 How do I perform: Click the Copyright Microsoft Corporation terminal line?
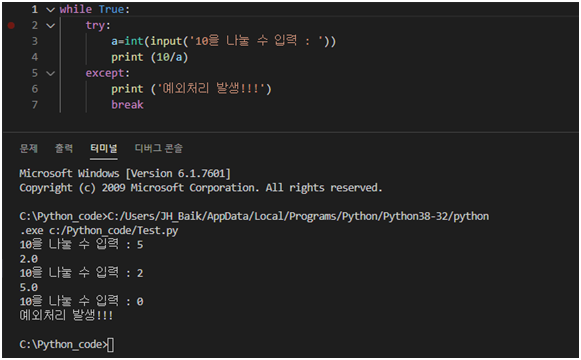point(200,188)
